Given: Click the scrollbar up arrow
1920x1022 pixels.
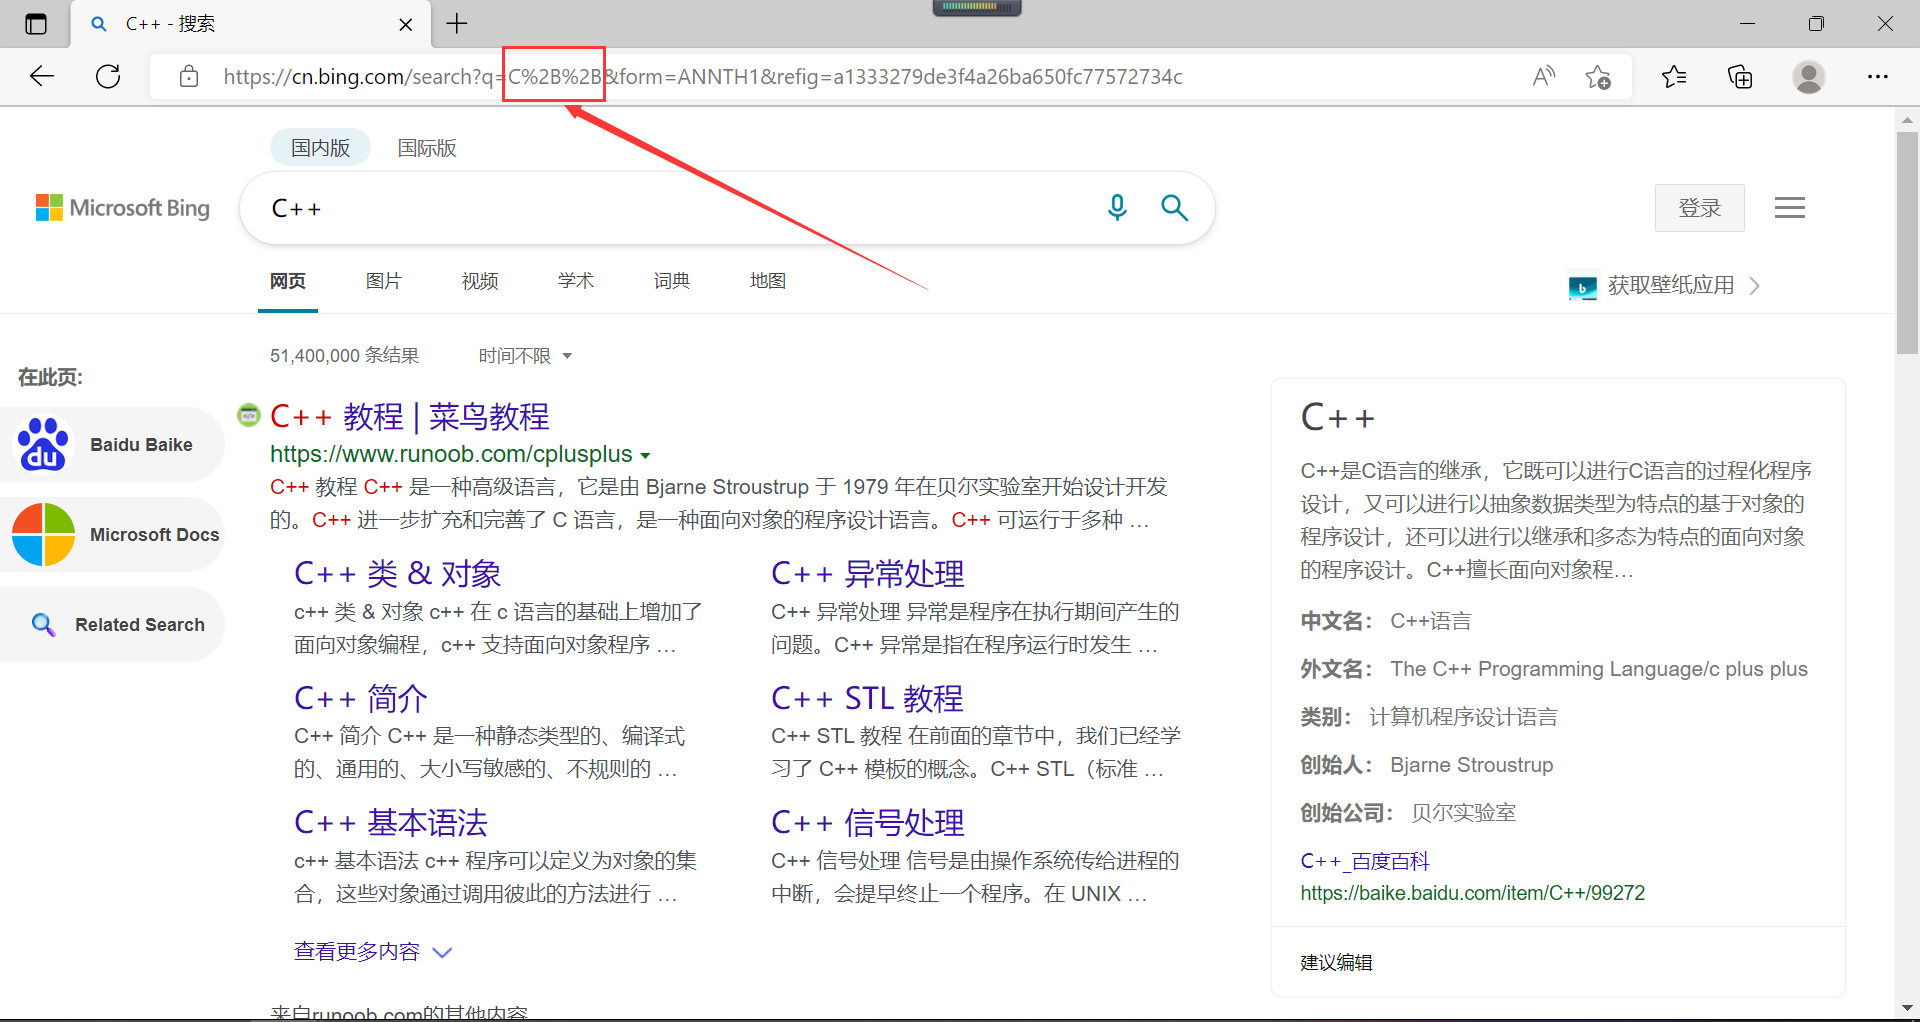Looking at the screenshot, I should 1907,120.
